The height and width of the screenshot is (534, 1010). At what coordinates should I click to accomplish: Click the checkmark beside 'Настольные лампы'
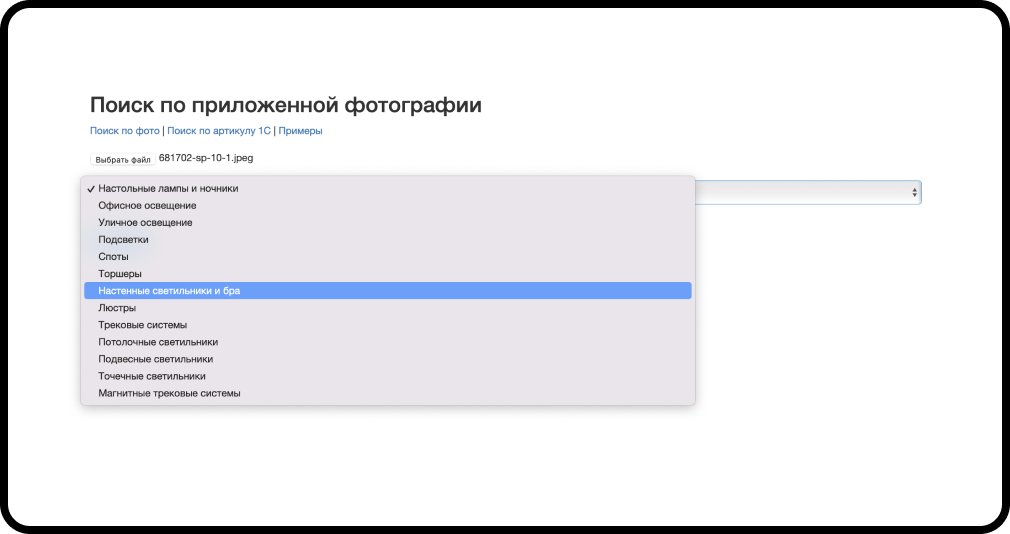point(91,188)
